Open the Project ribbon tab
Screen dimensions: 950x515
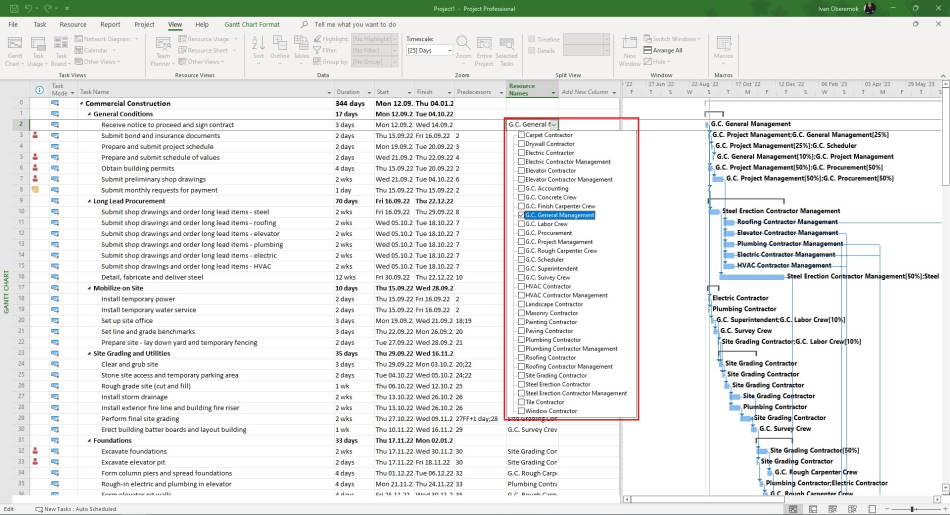tap(144, 24)
